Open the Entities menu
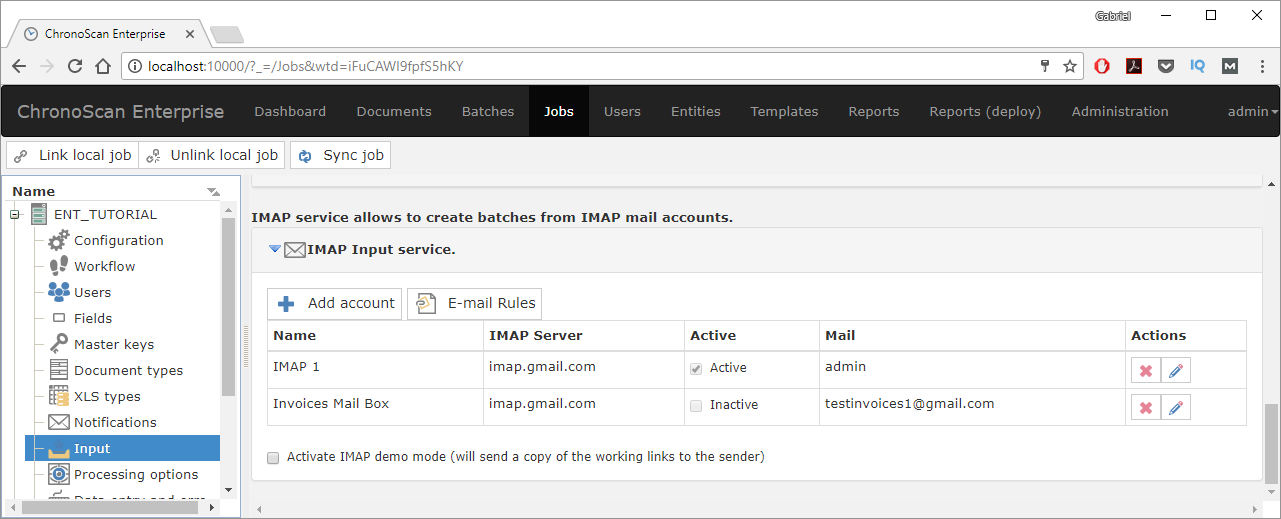The image size is (1281, 519). point(696,111)
